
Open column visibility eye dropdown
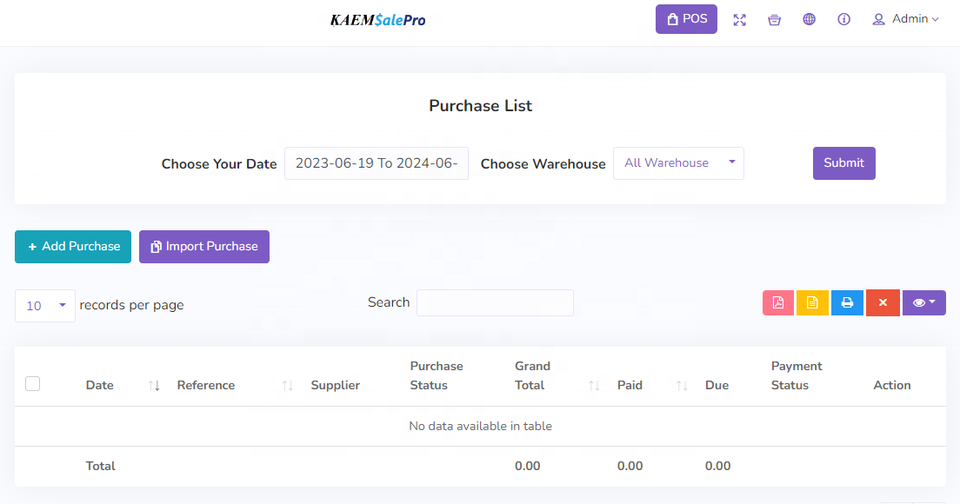tap(924, 303)
